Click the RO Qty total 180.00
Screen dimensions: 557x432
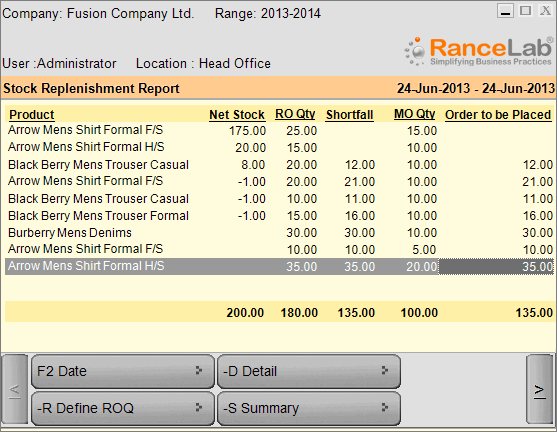pyautogui.click(x=299, y=313)
